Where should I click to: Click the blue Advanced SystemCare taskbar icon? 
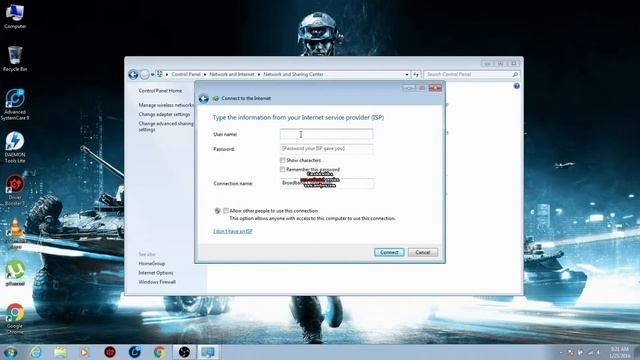click(x=135, y=352)
